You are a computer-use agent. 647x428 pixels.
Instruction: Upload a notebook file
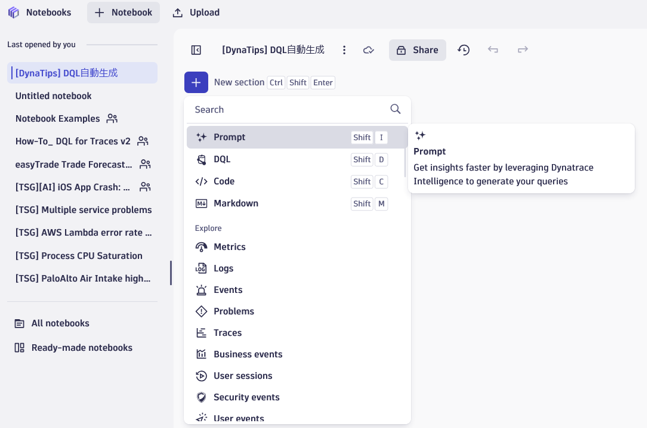pyautogui.click(x=196, y=12)
